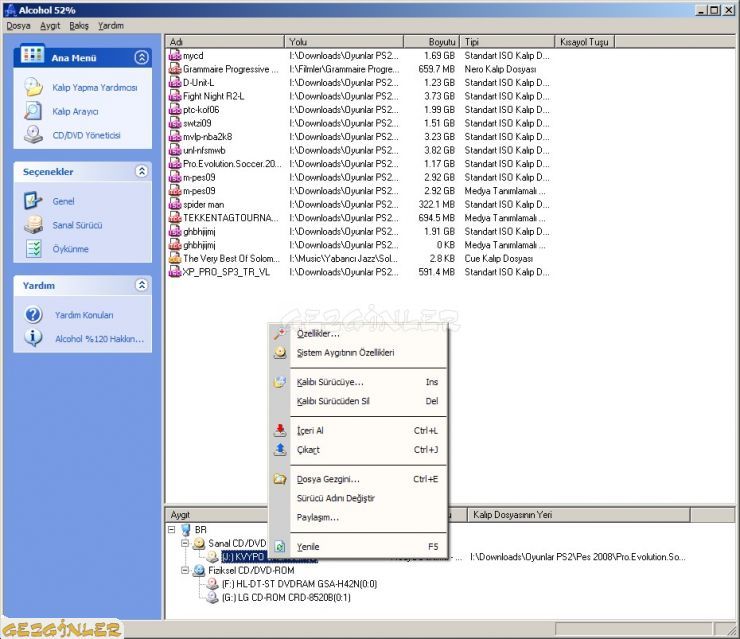Click the Kısayol Tuşu column header
The height and width of the screenshot is (639, 740).
[585, 42]
